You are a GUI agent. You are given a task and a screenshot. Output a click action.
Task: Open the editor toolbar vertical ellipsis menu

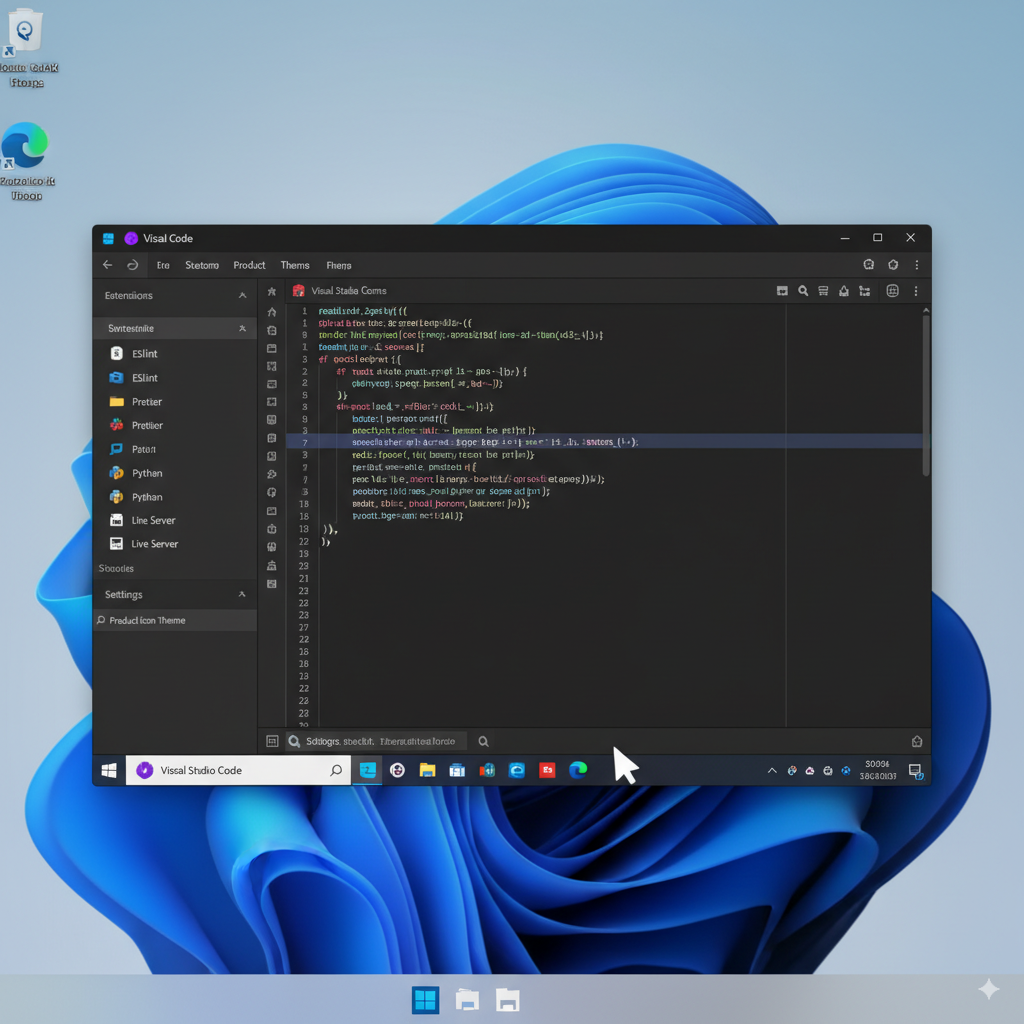pos(916,291)
